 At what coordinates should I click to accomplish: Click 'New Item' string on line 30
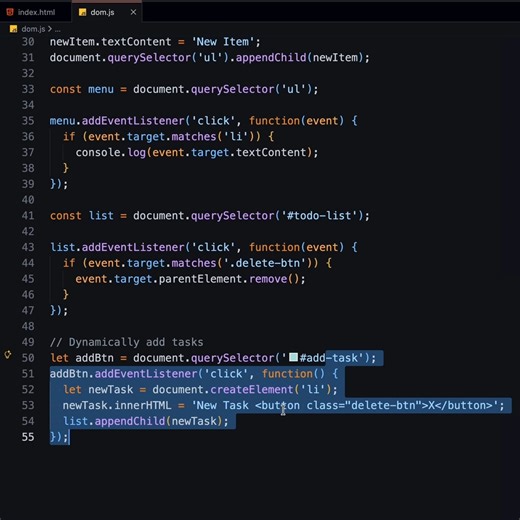(222, 42)
